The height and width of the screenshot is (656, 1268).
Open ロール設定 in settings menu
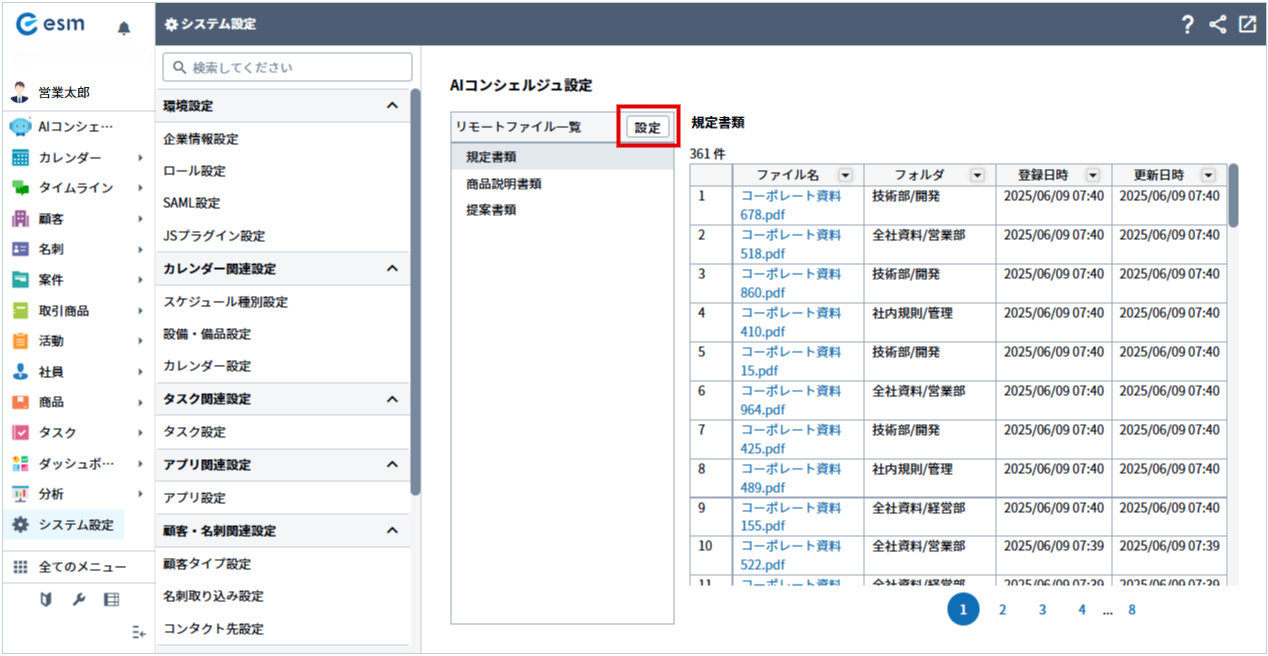(195, 171)
